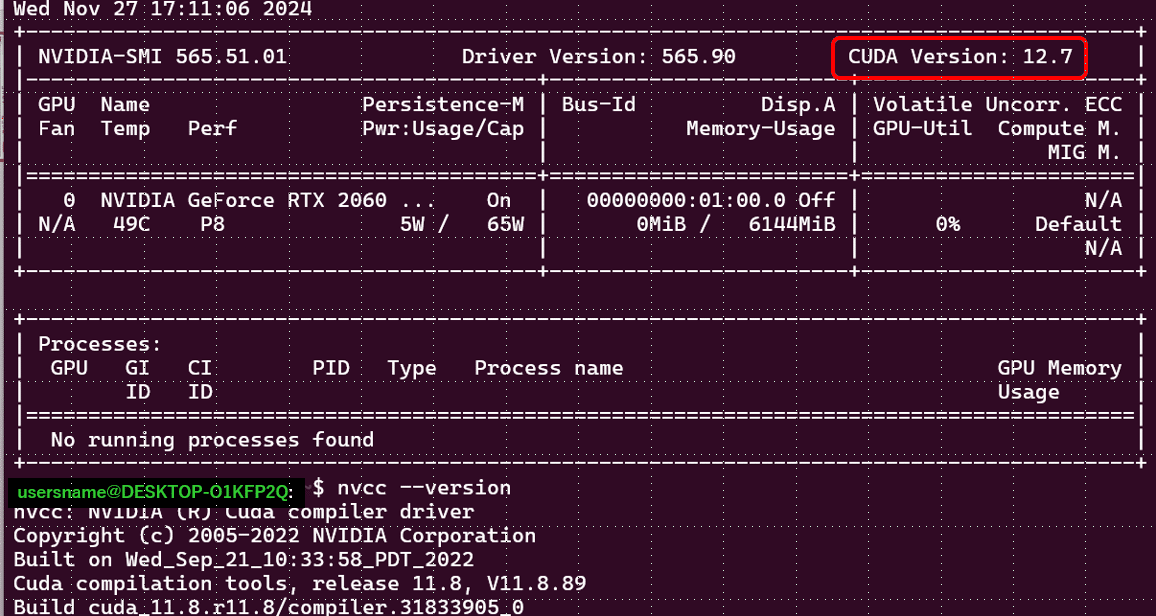1156x616 pixels.
Task: Click the Persistence-M On indicator
Action: (497, 200)
